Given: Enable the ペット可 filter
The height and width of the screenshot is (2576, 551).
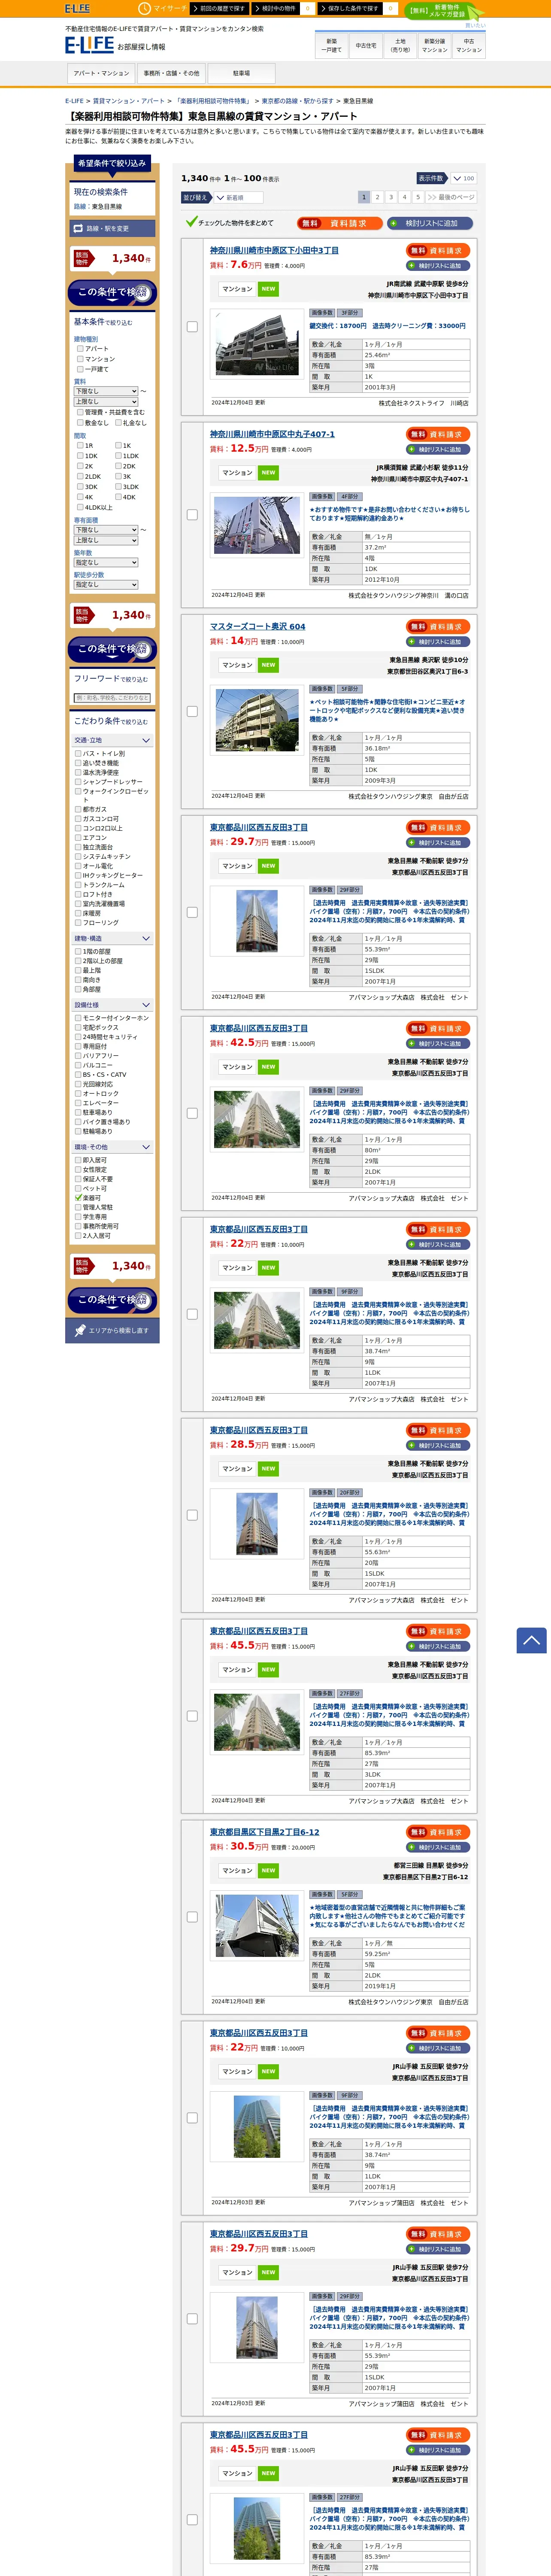Looking at the screenshot, I should click(x=78, y=1189).
